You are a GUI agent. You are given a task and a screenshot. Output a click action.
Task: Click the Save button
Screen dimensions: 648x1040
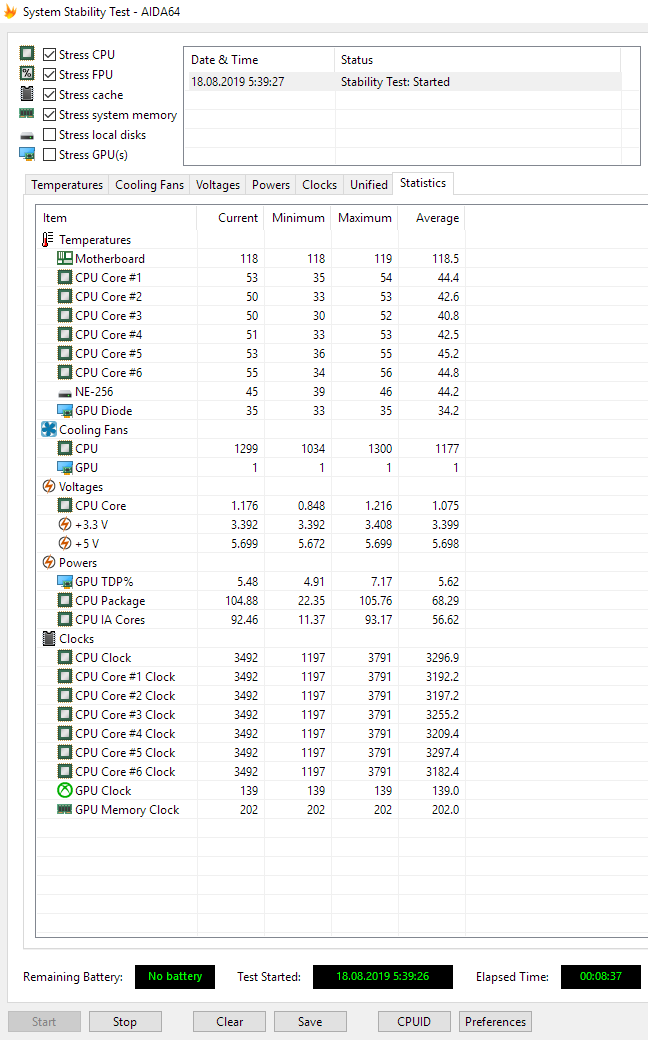pos(310,1021)
